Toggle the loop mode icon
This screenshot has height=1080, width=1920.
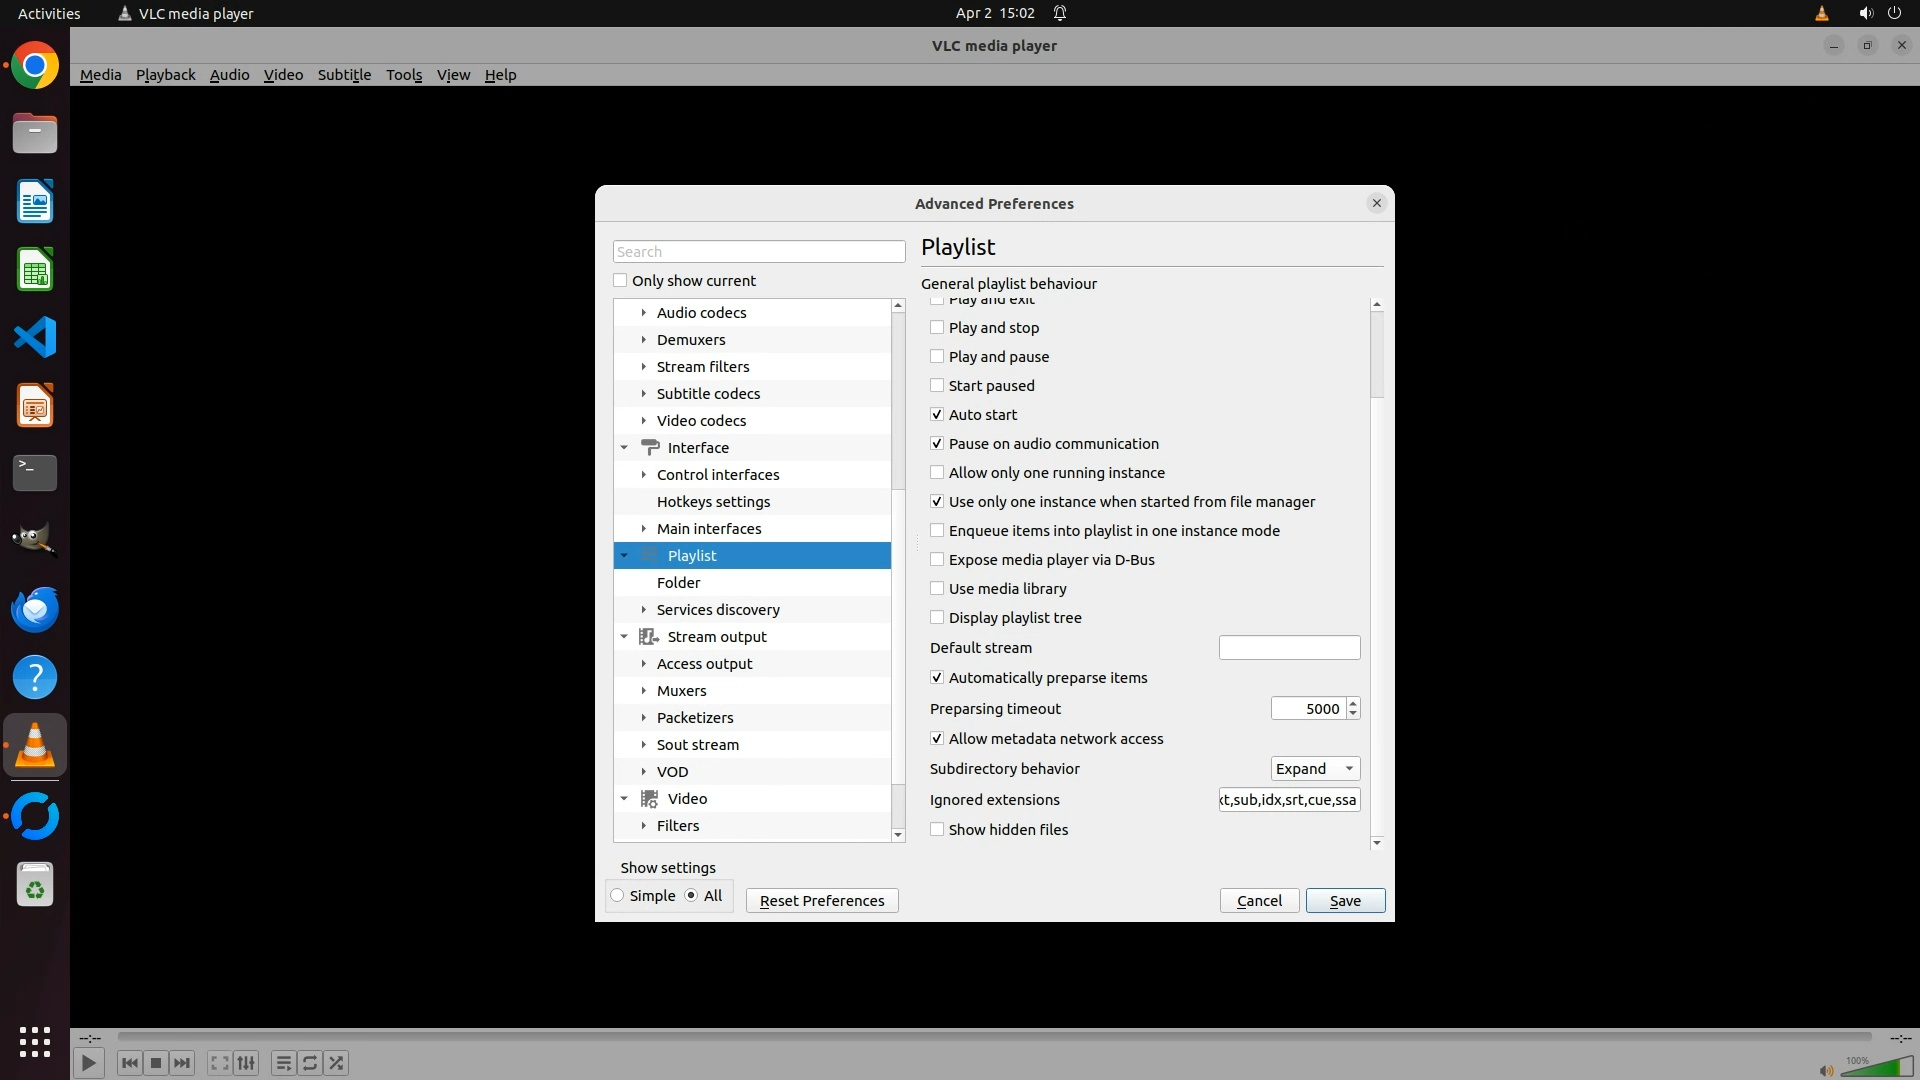click(x=310, y=1063)
